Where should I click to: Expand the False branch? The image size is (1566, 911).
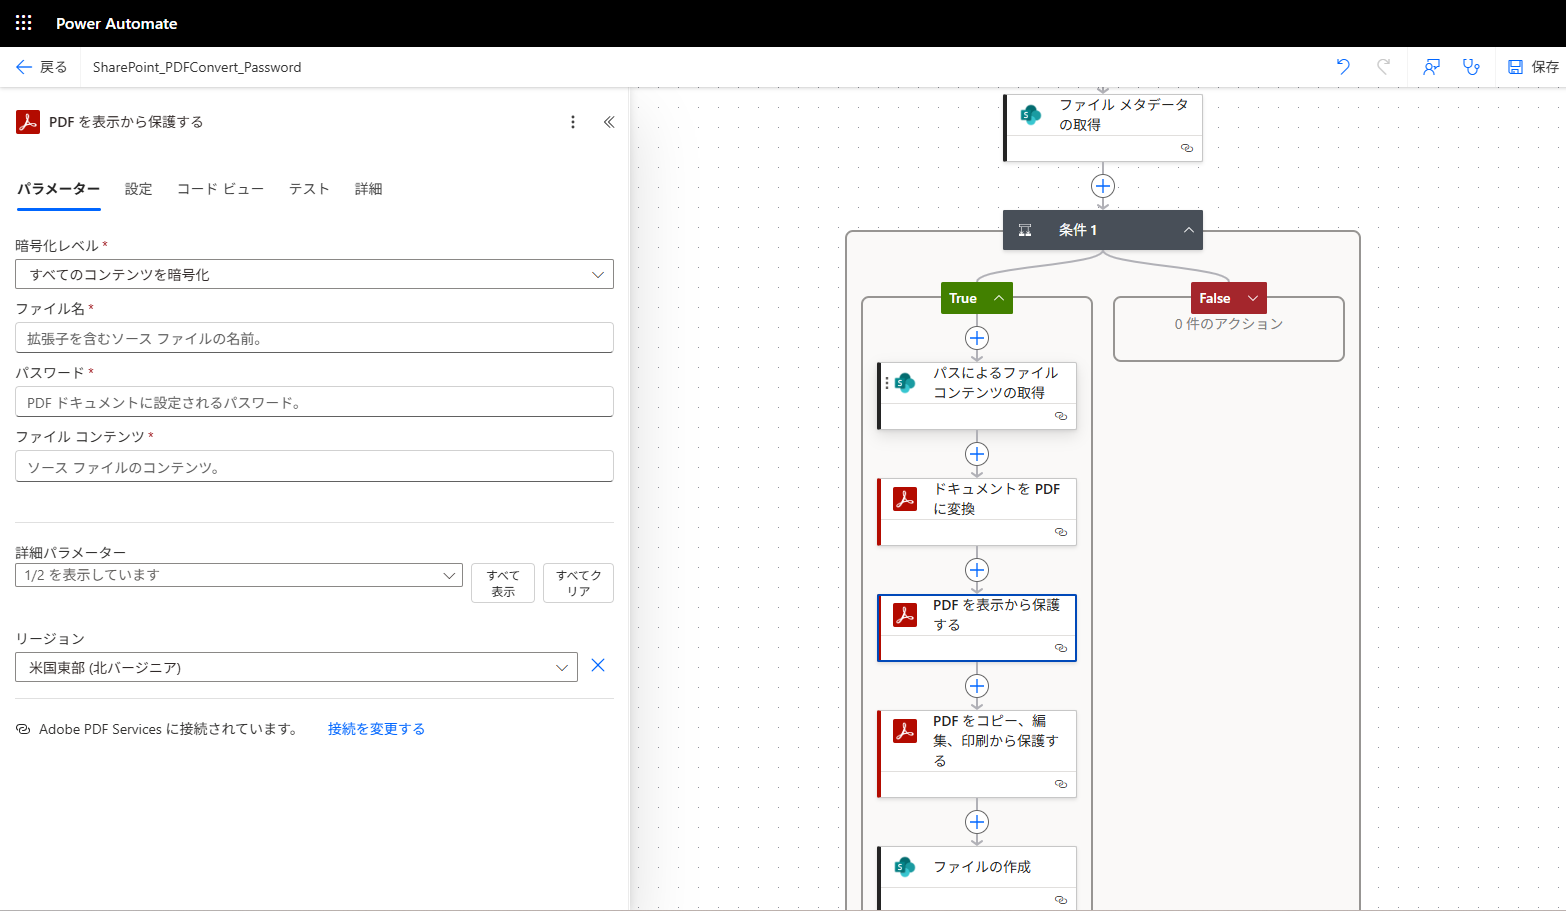1253,298
